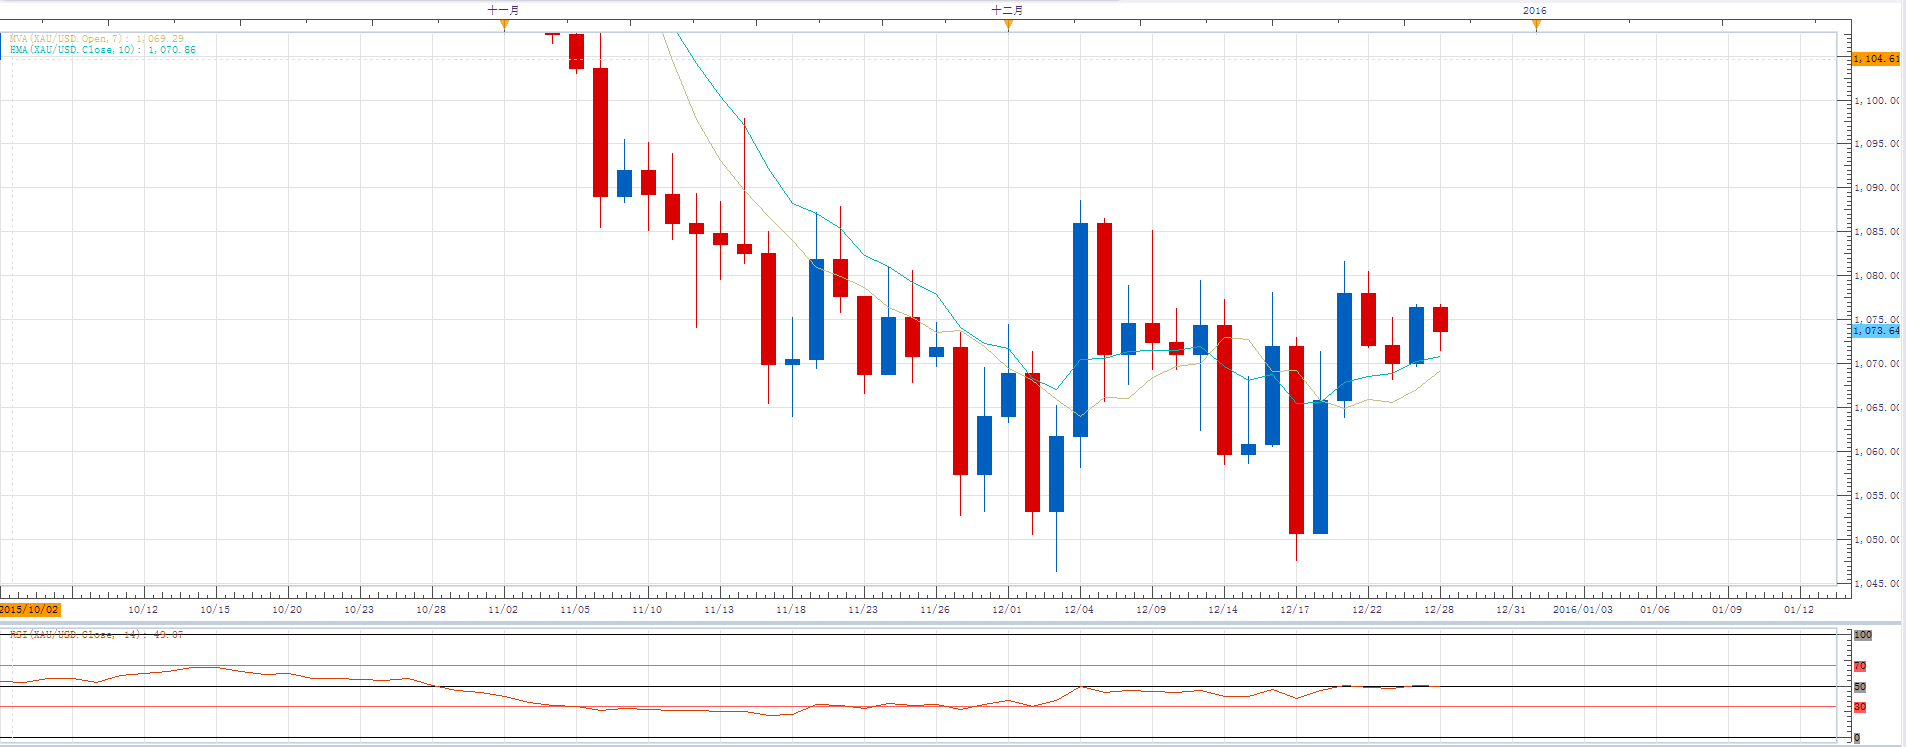Click the red RSI 70 level marker
The height and width of the screenshot is (747, 1906).
pos(1860,667)
